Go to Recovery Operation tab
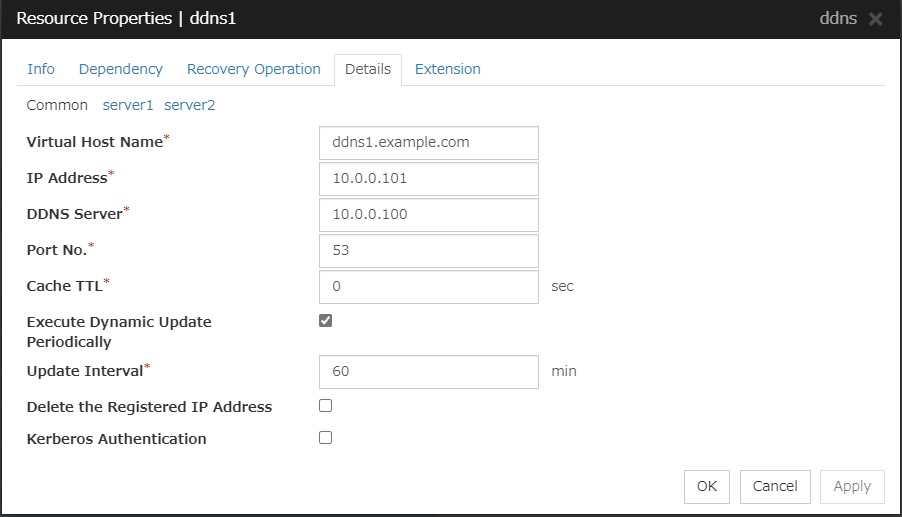 coord(253,69)
